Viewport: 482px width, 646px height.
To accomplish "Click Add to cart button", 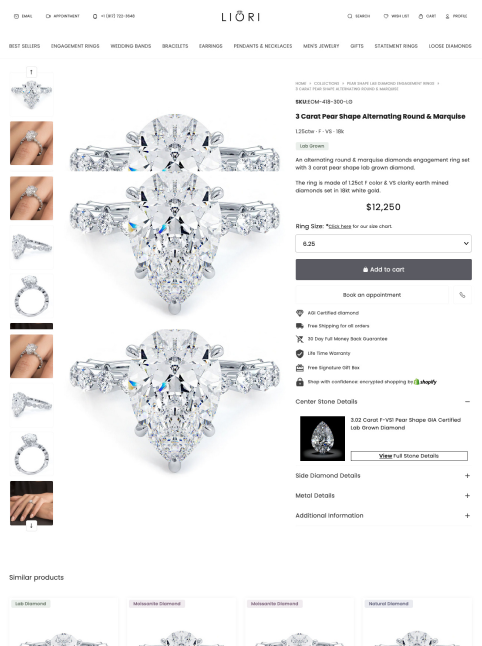I will 383,269.
